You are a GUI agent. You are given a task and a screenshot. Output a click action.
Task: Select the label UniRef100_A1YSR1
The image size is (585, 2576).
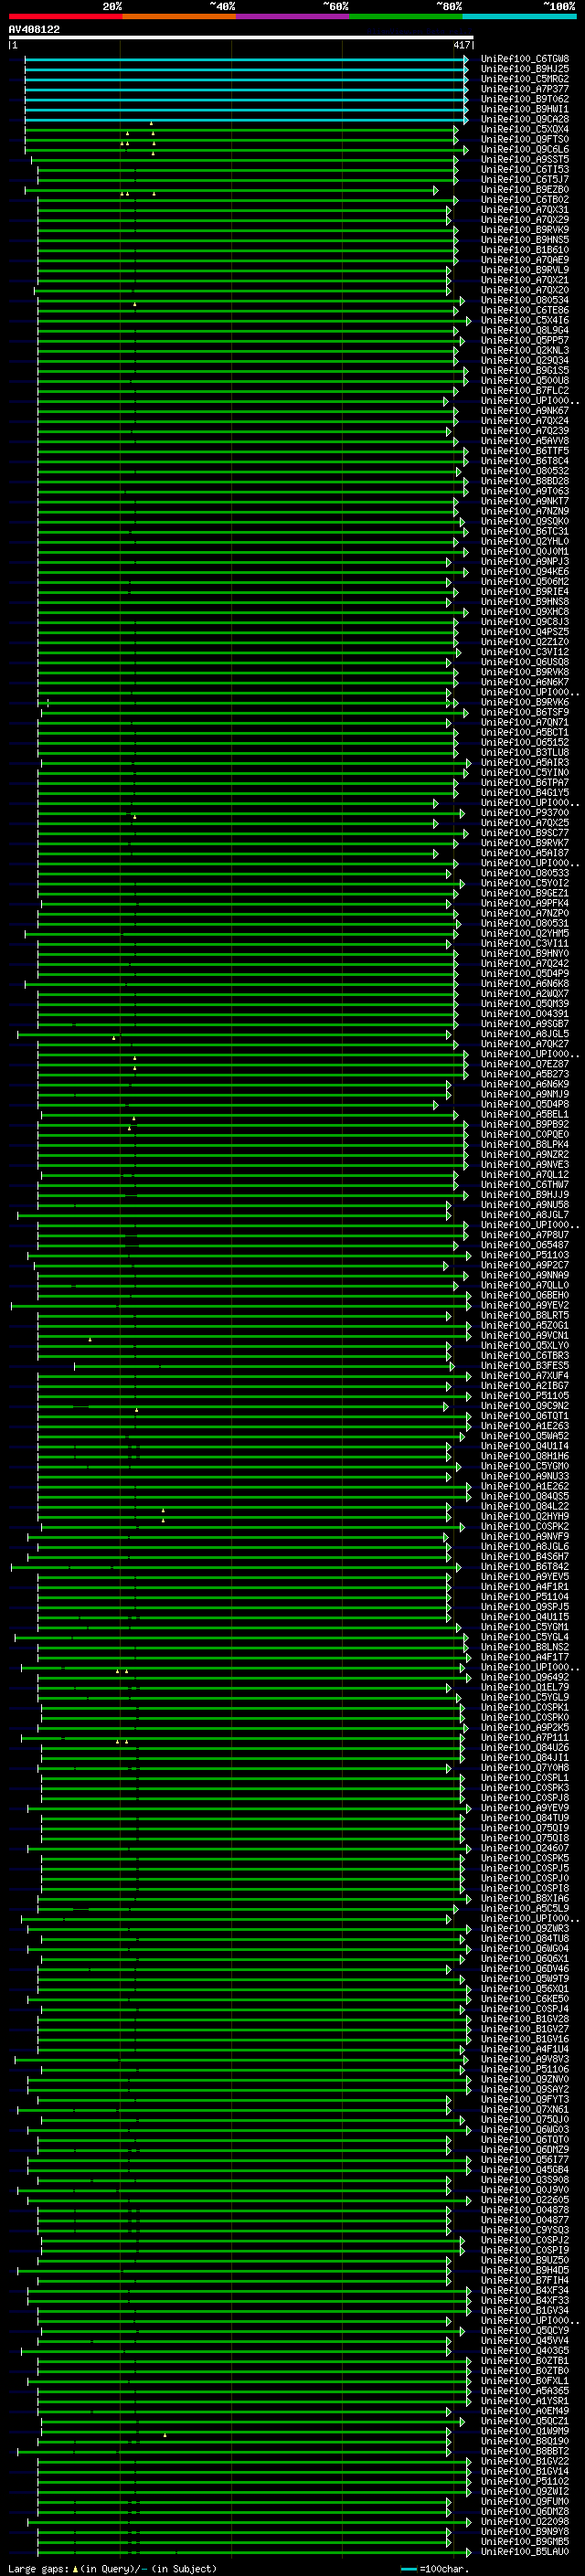coord(525,2401)
